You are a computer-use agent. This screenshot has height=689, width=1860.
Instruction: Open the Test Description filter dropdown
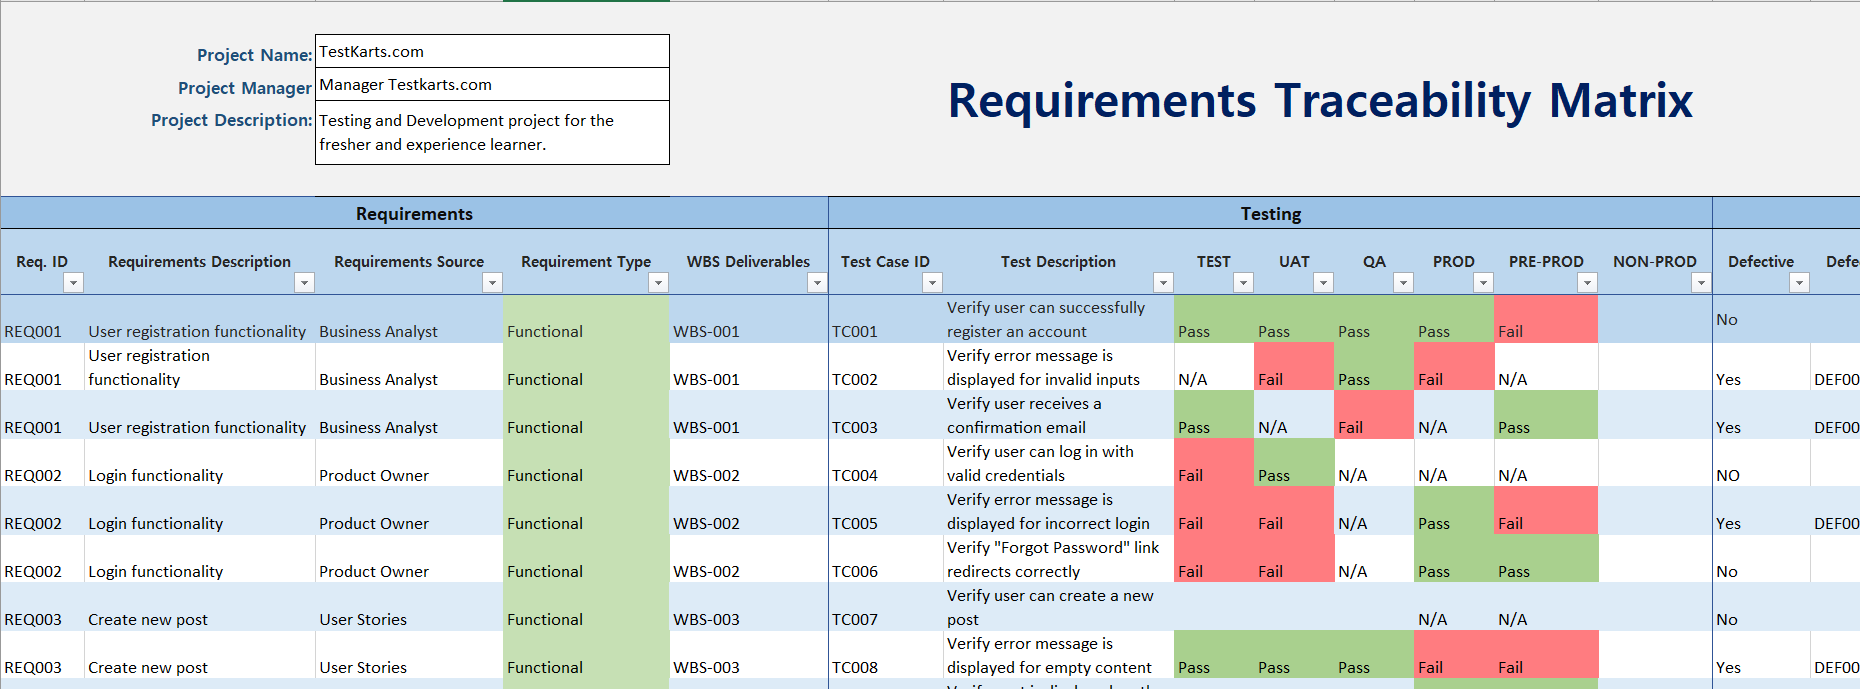[x=1163, y=283]
